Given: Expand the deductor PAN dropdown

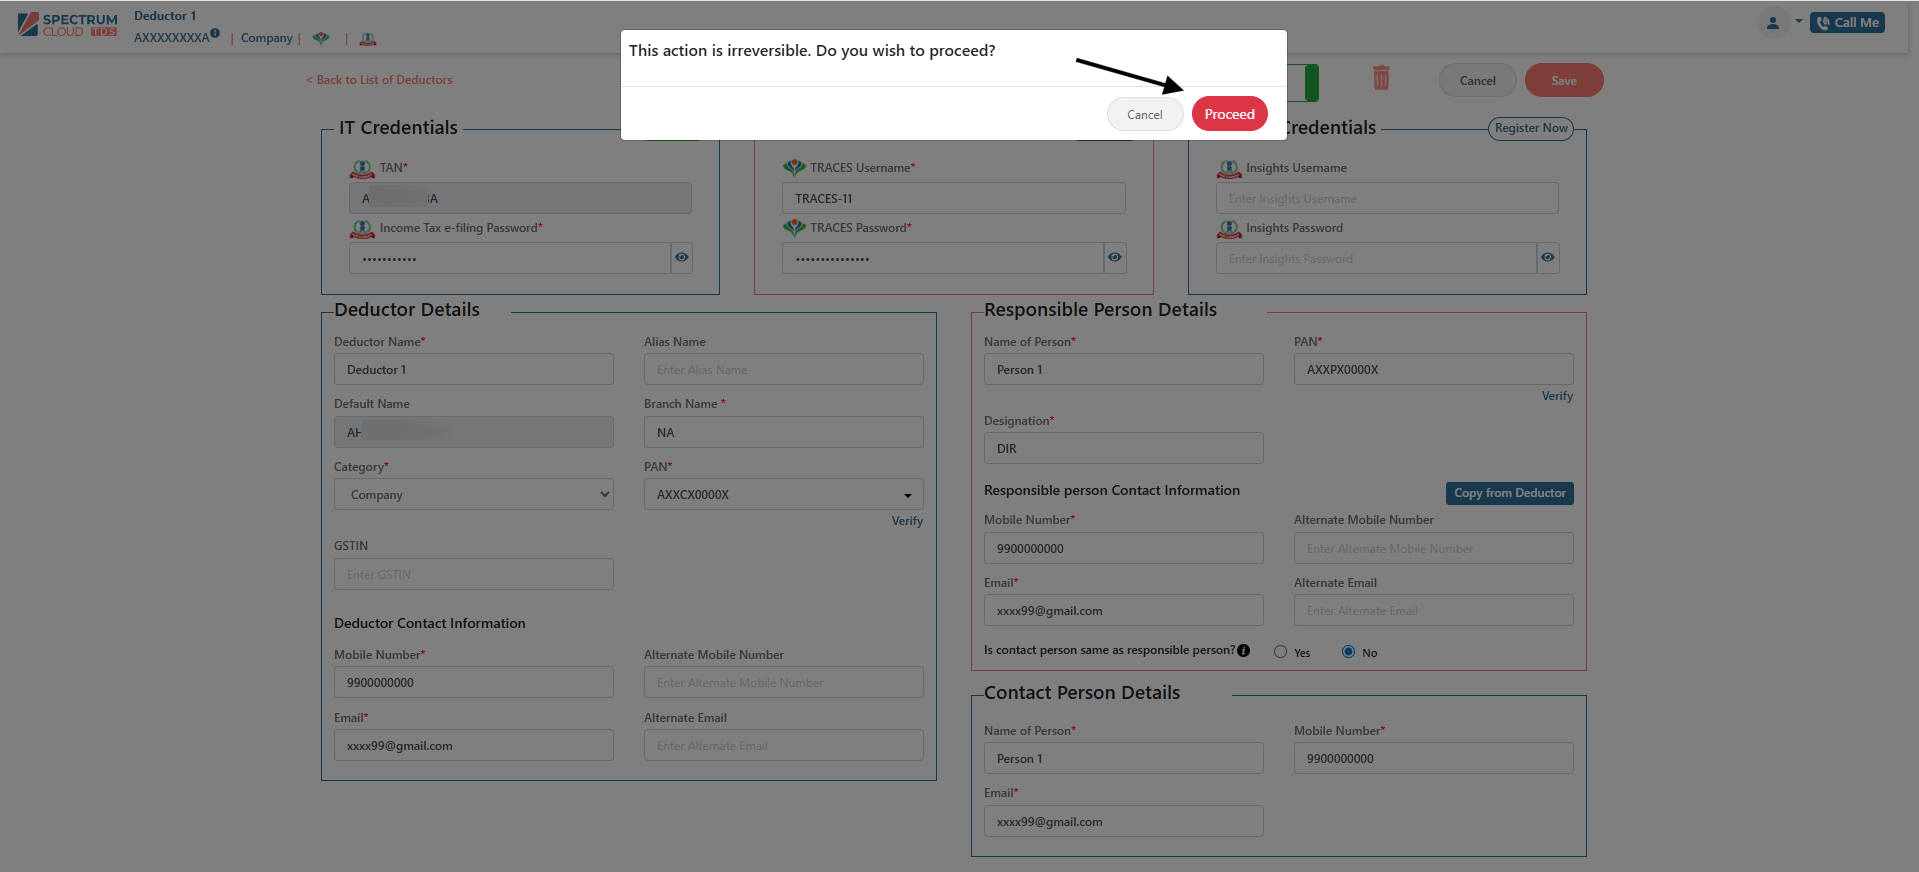Looking at the screenshot, I should click(x=907, y=495).
